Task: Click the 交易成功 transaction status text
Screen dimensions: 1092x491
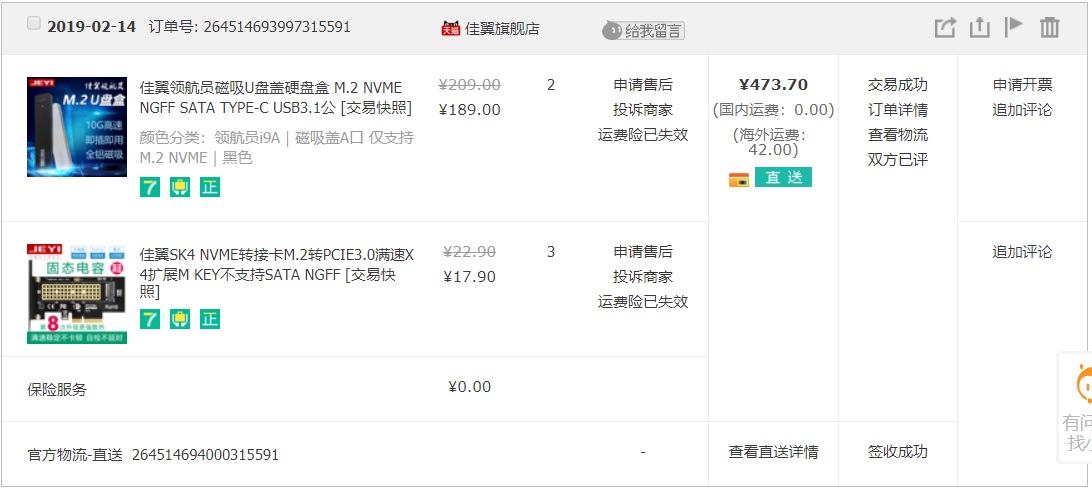Action: pos(898,85)
